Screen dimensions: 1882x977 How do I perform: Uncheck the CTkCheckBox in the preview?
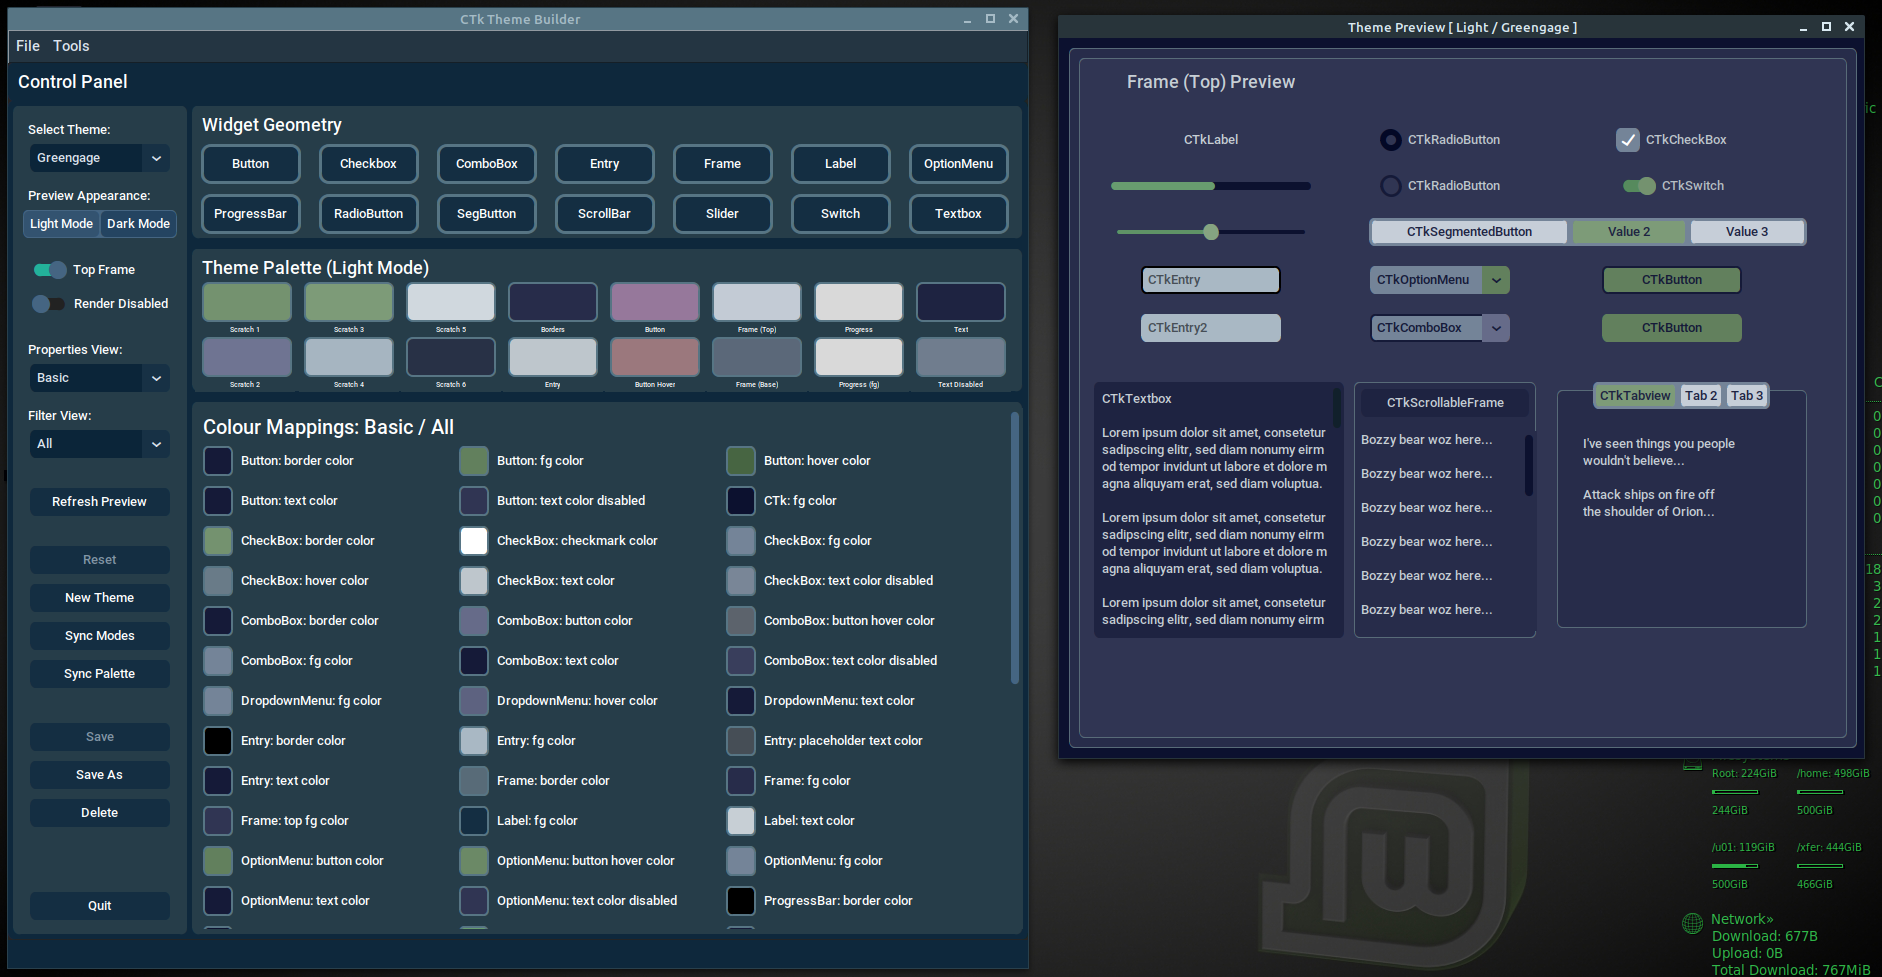(1628, 140)
